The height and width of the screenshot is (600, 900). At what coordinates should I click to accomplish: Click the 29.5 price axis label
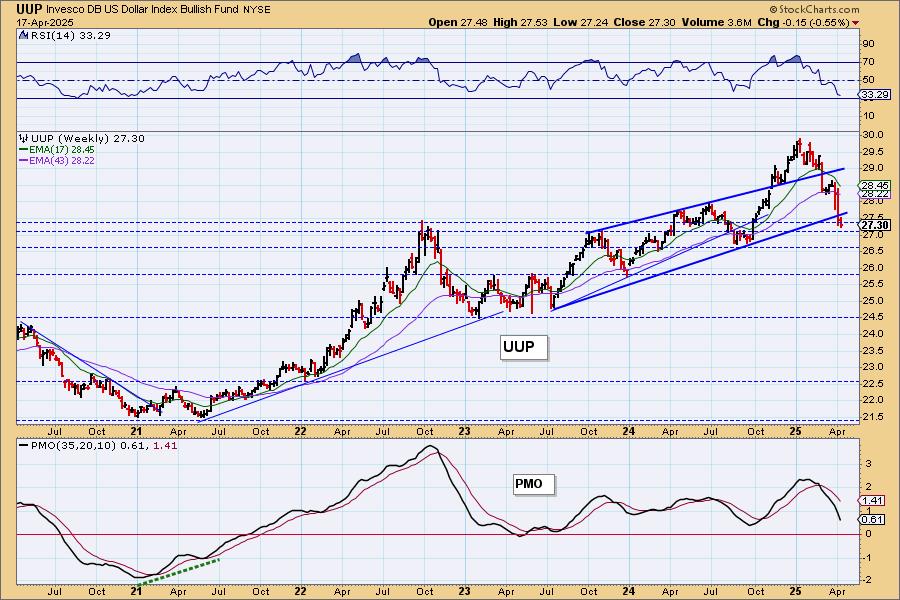[x=873, y=152]
